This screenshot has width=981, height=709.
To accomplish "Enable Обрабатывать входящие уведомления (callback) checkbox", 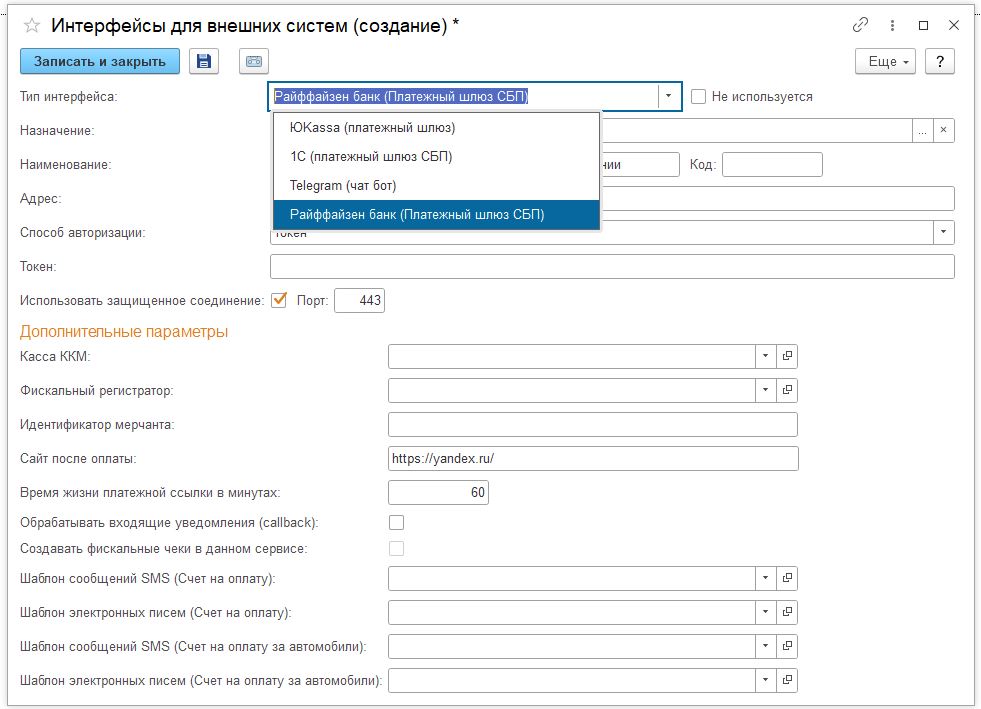I will pos(397,522).
